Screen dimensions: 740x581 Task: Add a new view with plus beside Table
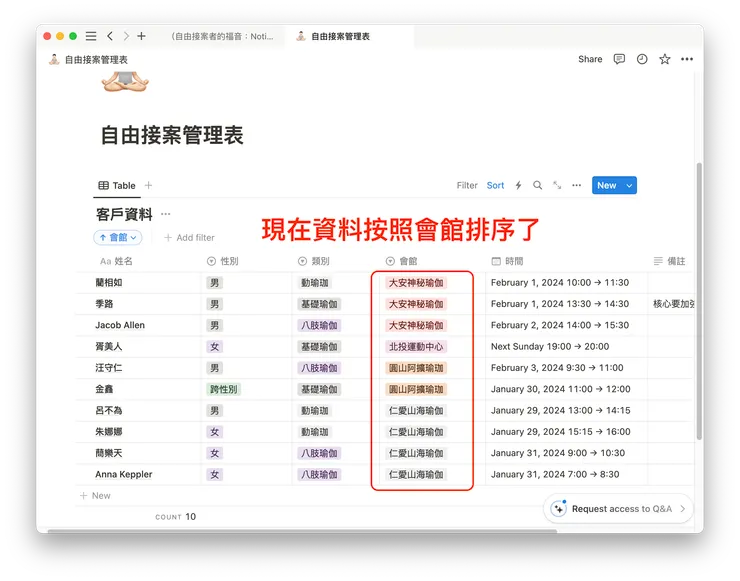click(x=148, y=185)
